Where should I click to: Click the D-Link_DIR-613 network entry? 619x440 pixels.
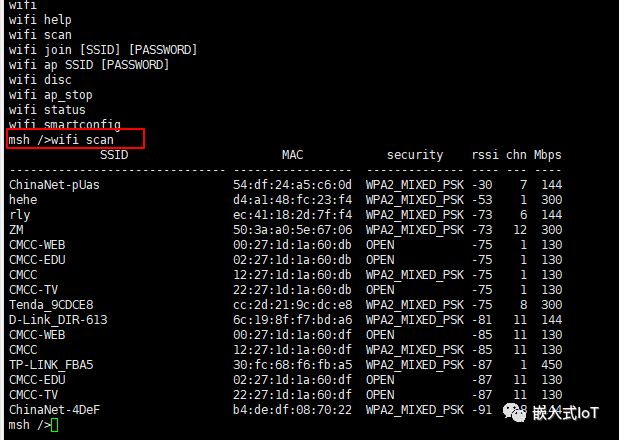coord(58,320)
